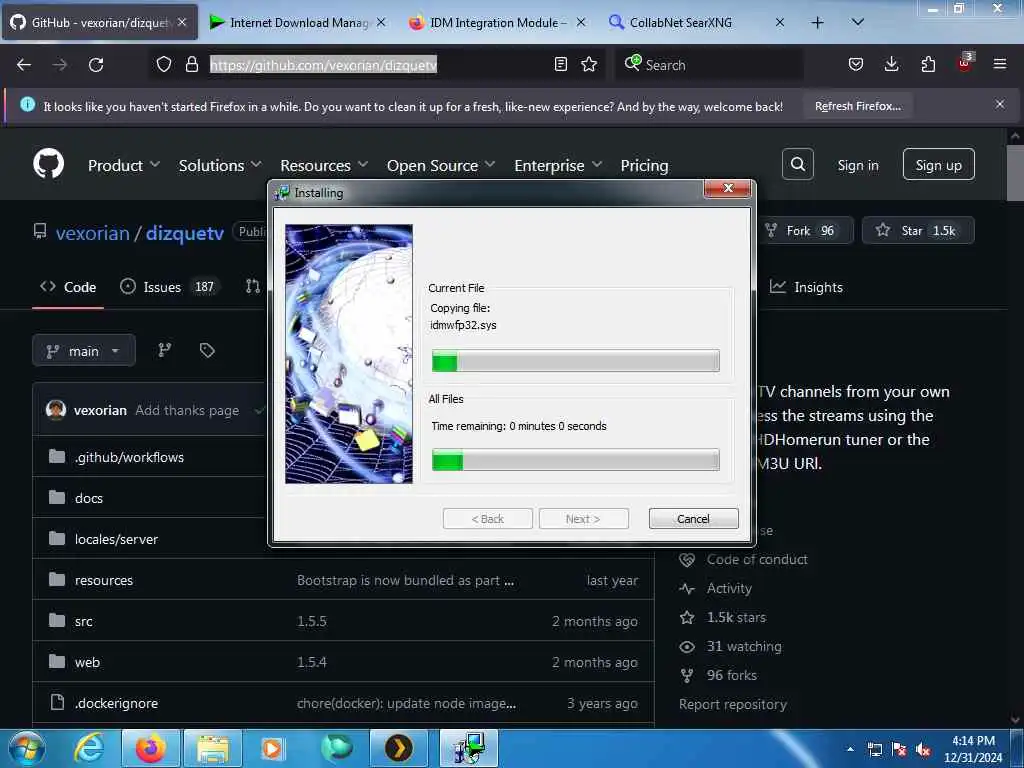Image resolution: width=1024 pixels, height=768 pixels.
Task: Click the Refresh Firefox button
Action: pos(857,106)
